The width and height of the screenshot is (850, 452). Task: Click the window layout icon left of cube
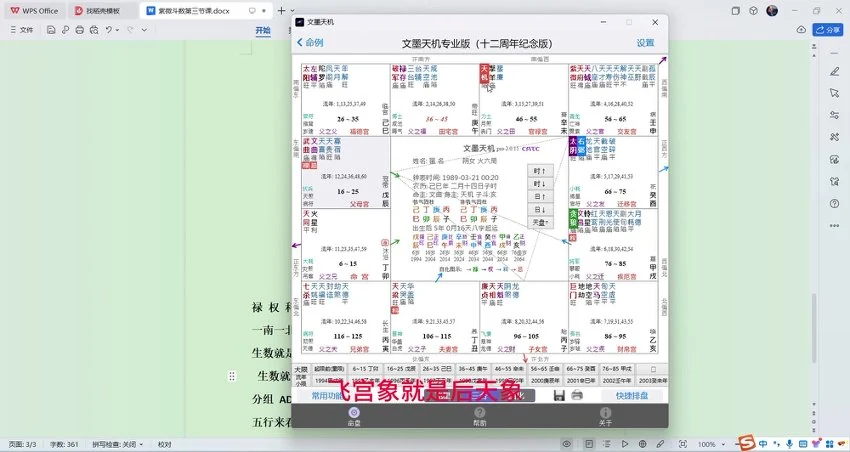point(736,10)
